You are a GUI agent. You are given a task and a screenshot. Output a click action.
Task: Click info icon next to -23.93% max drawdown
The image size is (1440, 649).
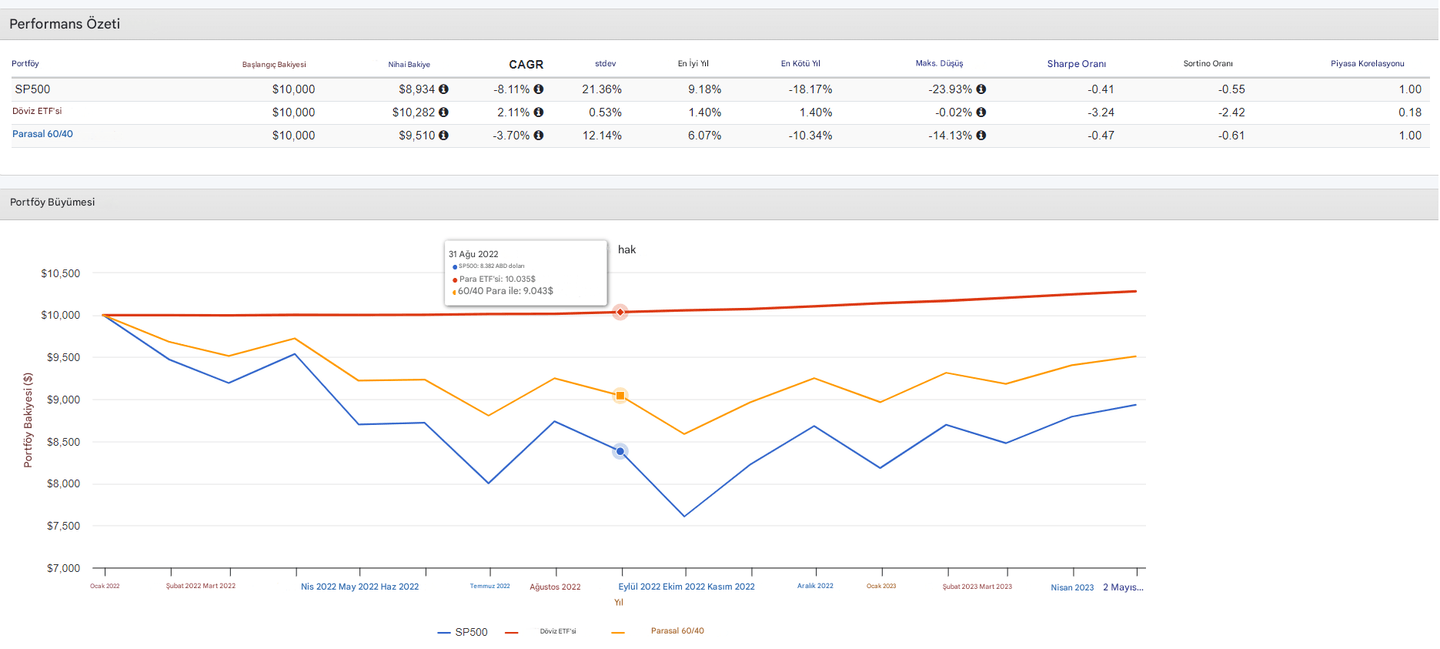click(x=981, y=89)
